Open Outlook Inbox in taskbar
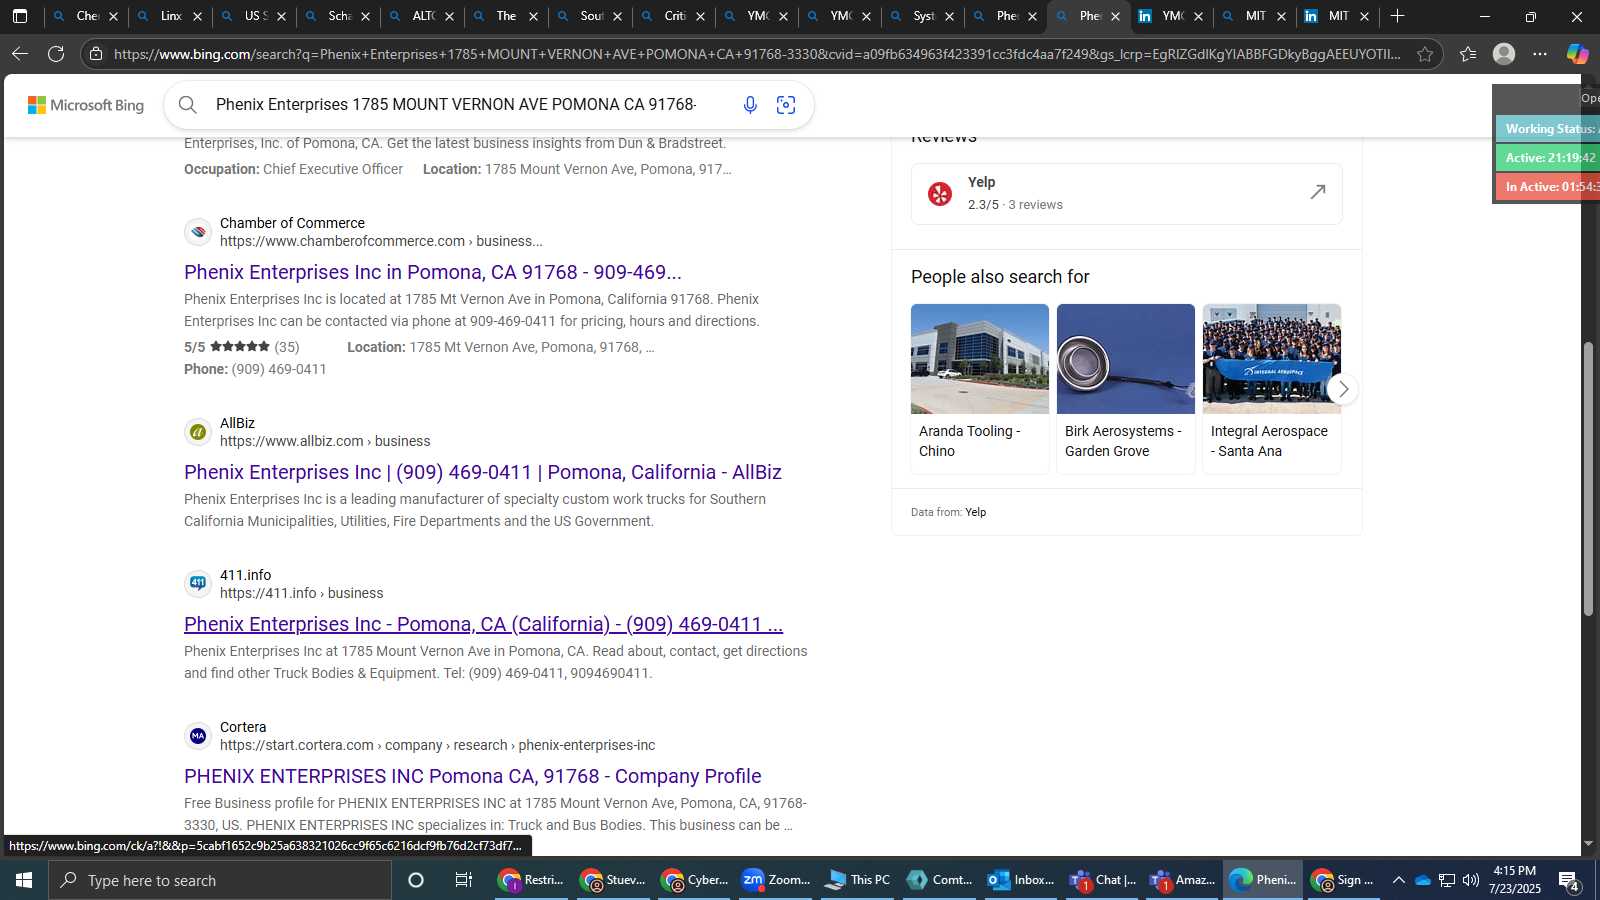 coord(1020,880)
